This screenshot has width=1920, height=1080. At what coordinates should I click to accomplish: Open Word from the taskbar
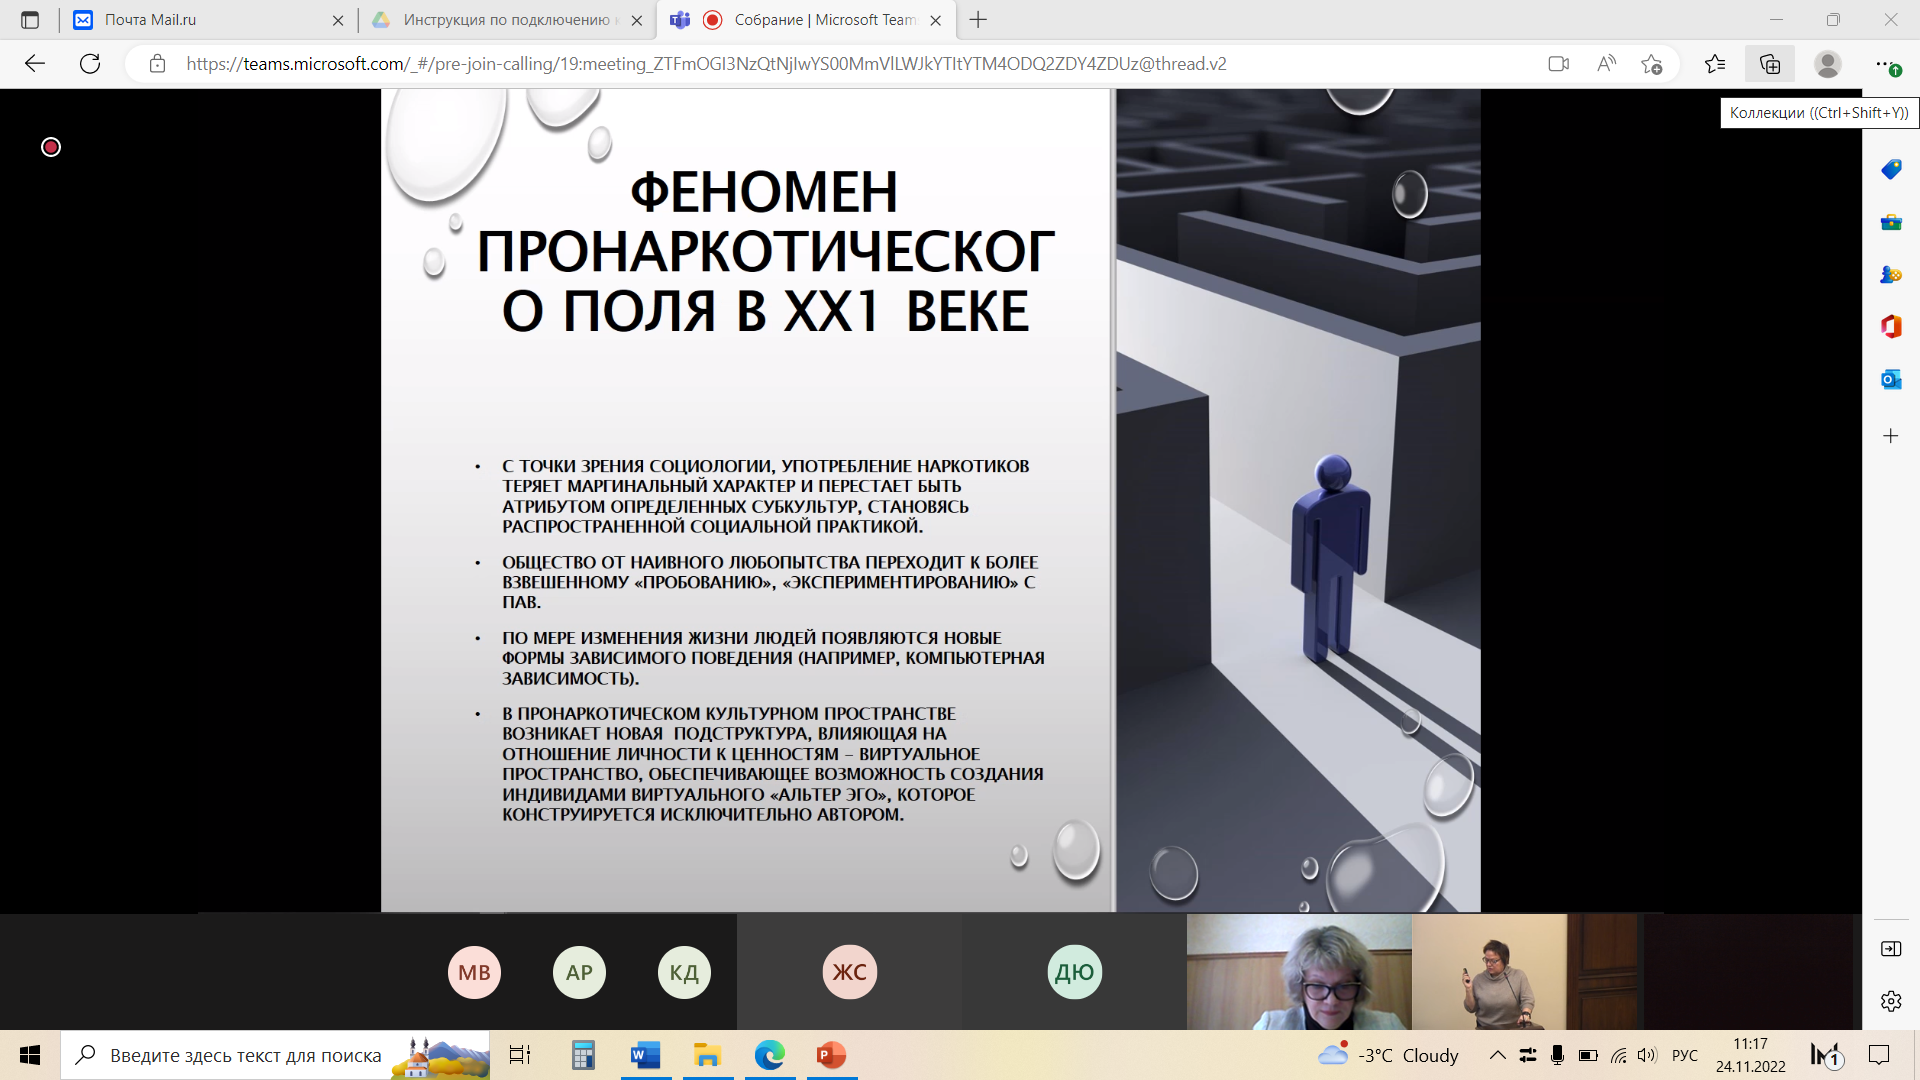tap(646, 1055)
